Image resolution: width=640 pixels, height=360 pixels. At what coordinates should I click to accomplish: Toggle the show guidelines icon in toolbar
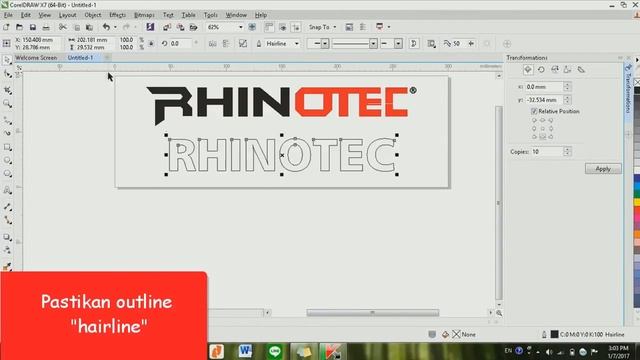[x=296, y=27]
